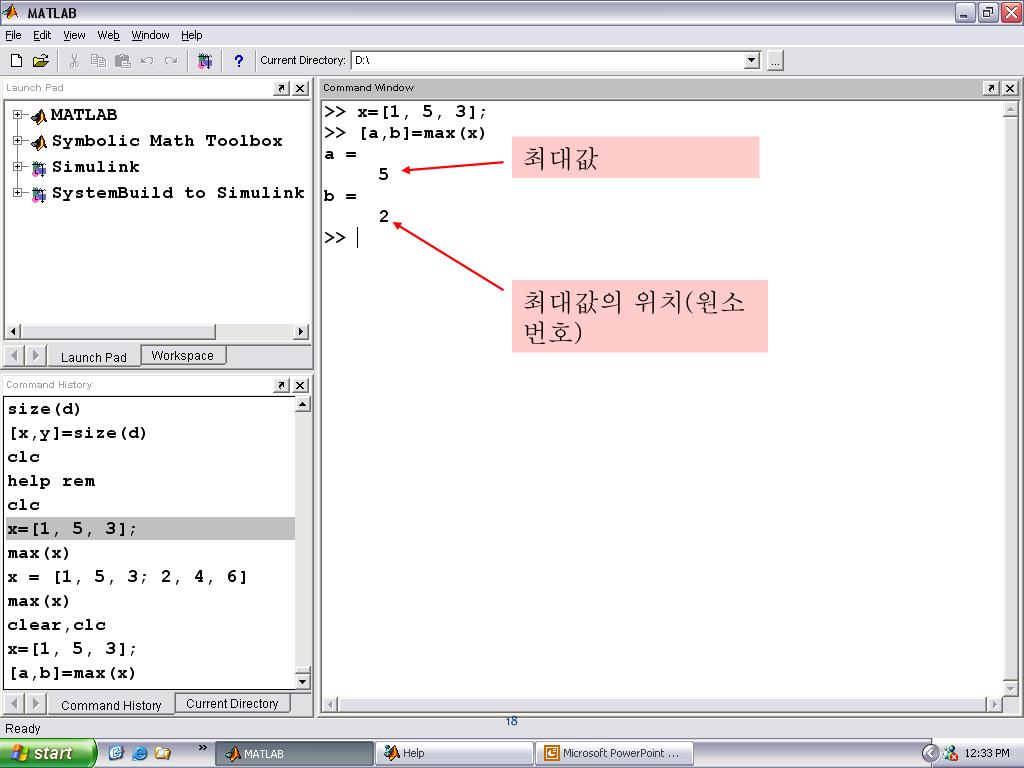Click the network tray icon
This screenshot has width=1024, height=768.
tap(950, 753)
